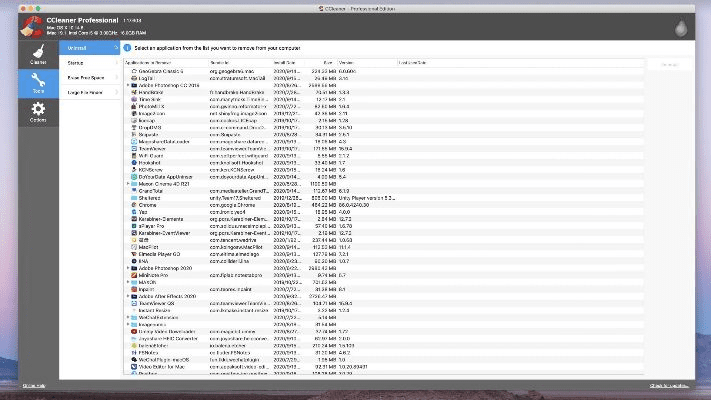Click the Check for updates link
Viewport: 711px width, 400px height.
670,385
